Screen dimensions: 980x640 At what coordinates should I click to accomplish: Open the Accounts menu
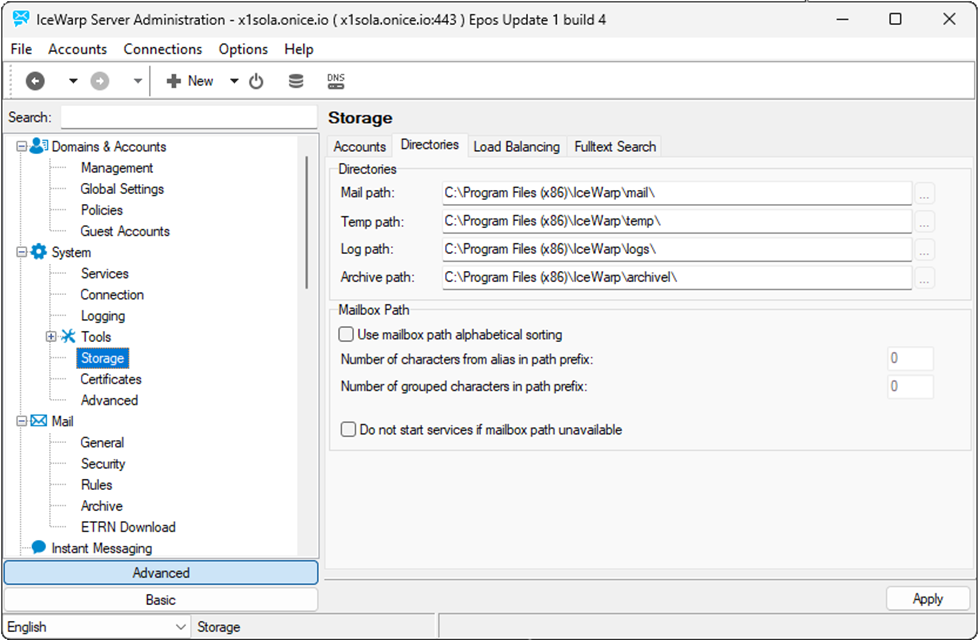[x=78, y=49]
